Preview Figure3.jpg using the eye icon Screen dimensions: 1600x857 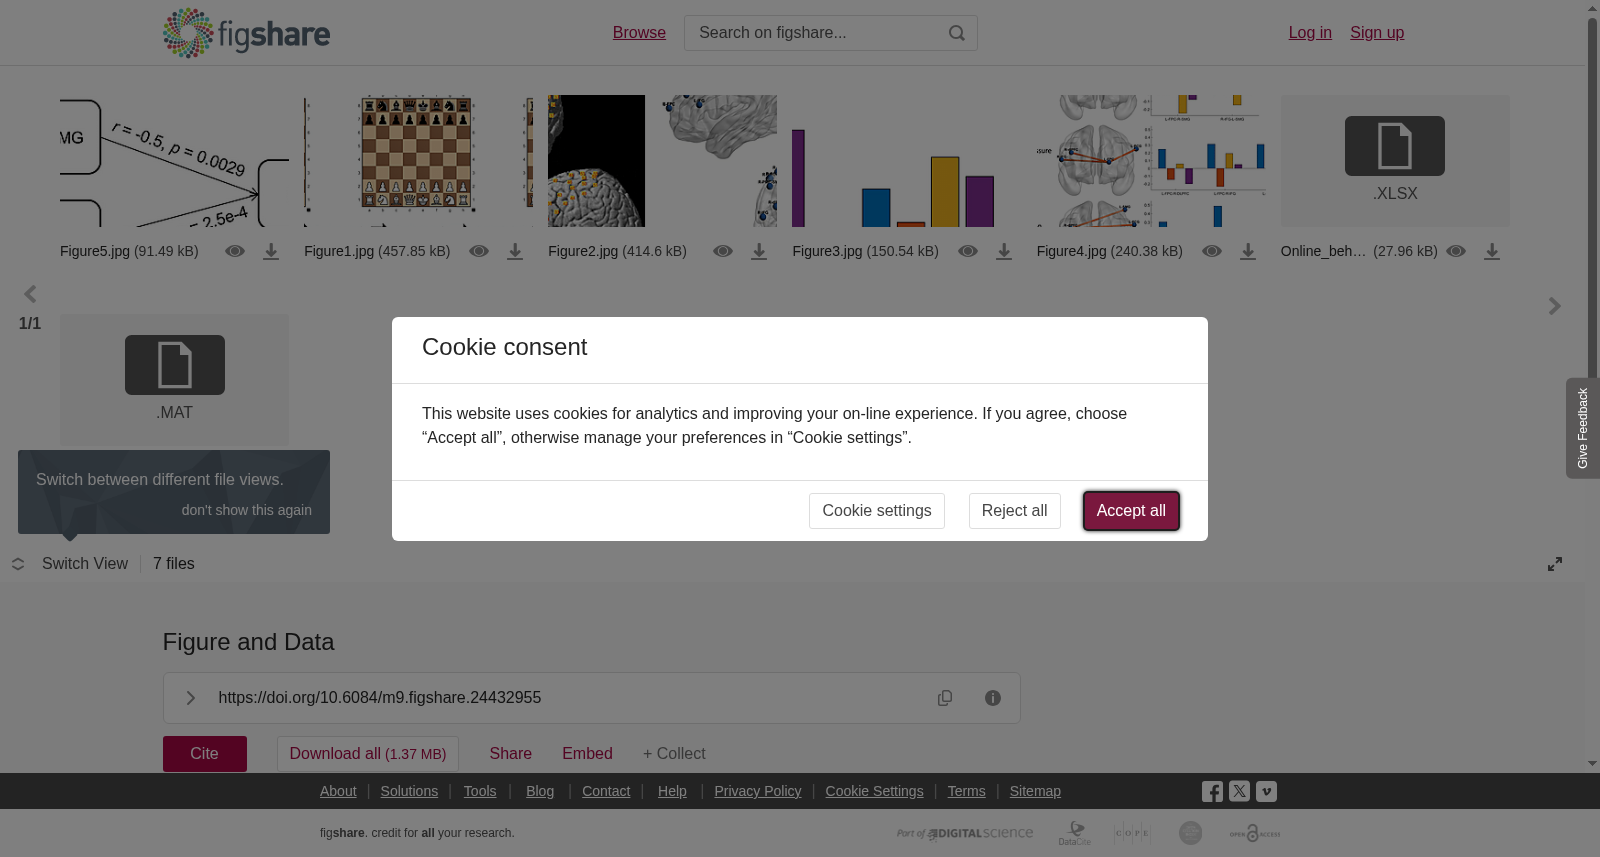968,251
